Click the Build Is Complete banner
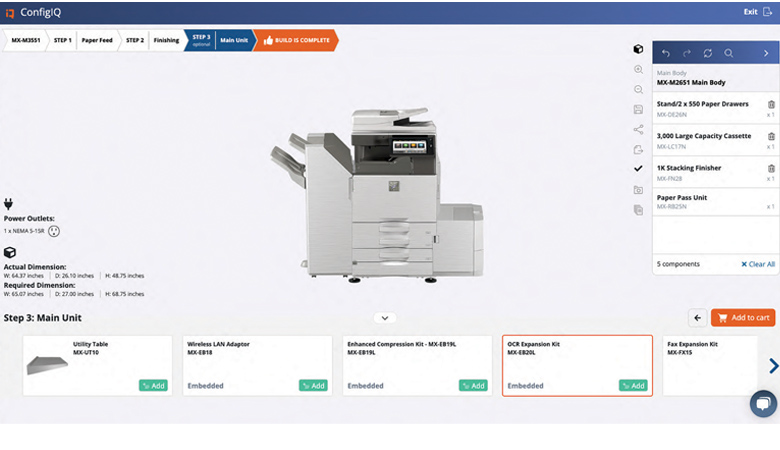Viewport: 780px width, 450px height. tap(296, 40)
